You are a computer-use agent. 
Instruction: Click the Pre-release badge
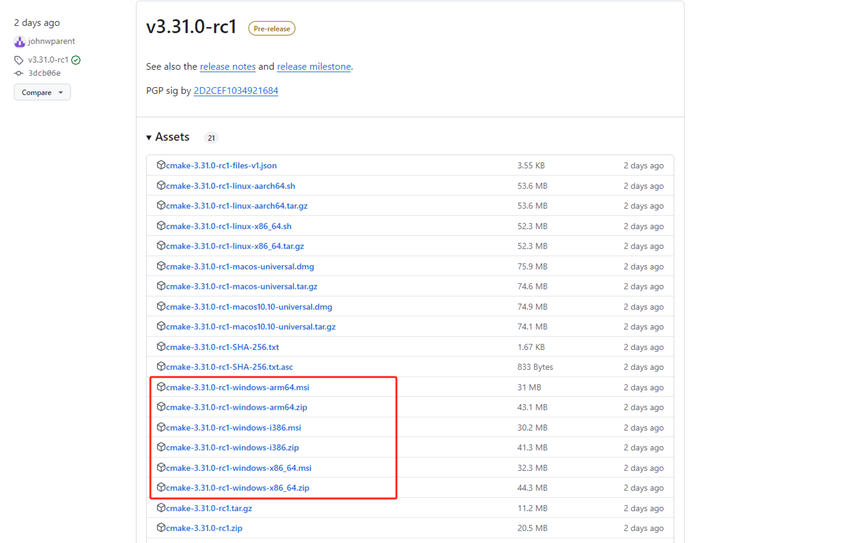[x=271, y=28]
